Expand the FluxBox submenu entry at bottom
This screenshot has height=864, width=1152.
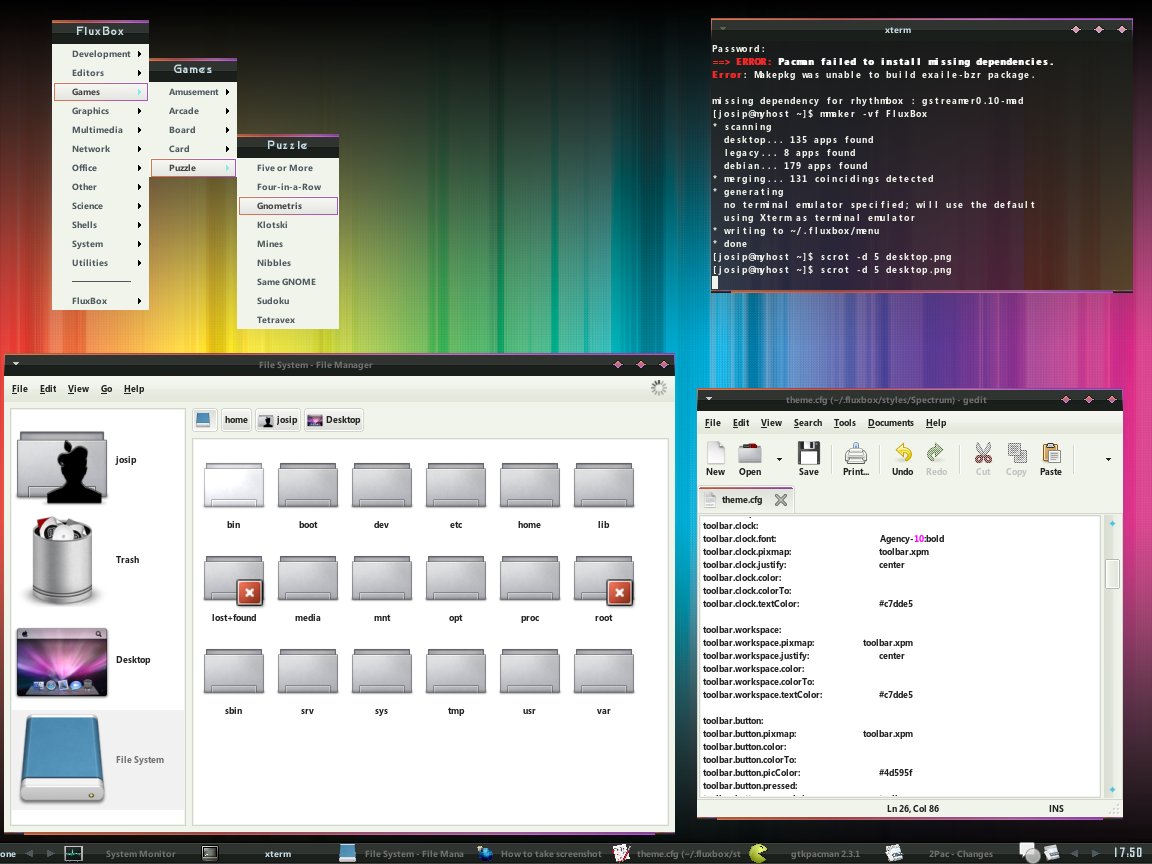click(x=101, y=301)
